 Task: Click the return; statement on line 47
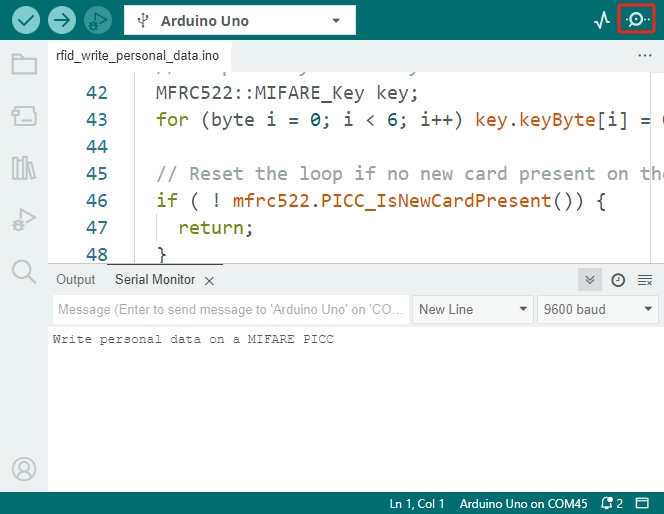[x=216, y=228]
